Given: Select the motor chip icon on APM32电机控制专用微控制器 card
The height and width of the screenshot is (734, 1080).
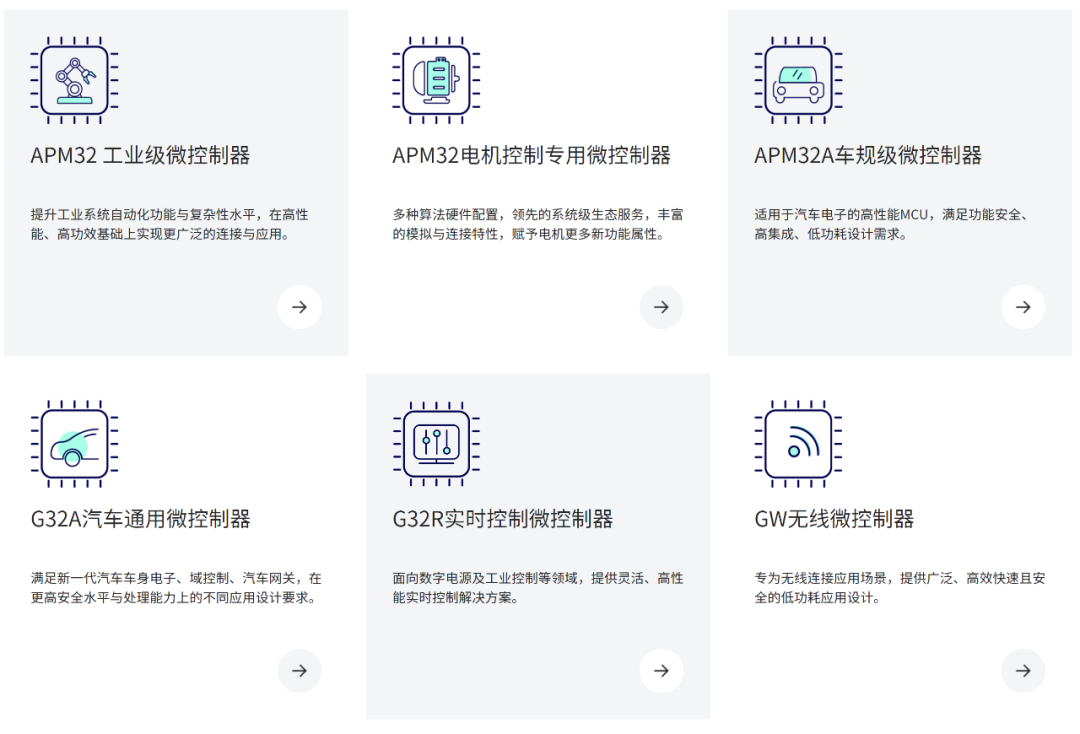Looking at the screenshot, I should [x=435, y=80].
